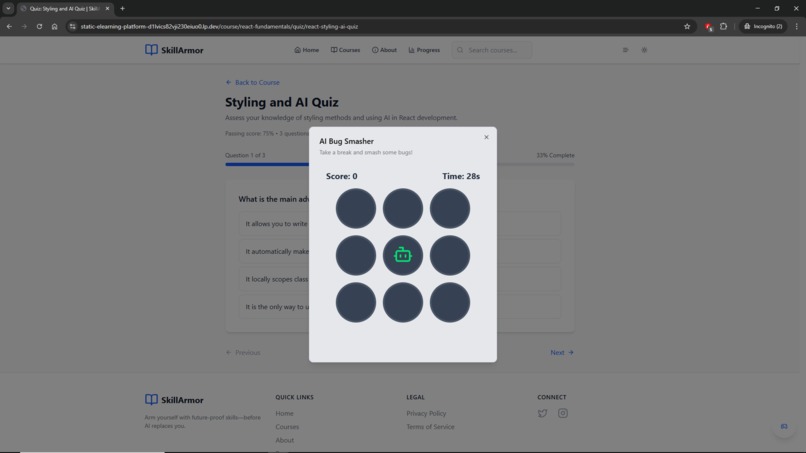Viewport: 806px width, 453px height.
Task: Open the Home nav item
Action: point(306,50)
